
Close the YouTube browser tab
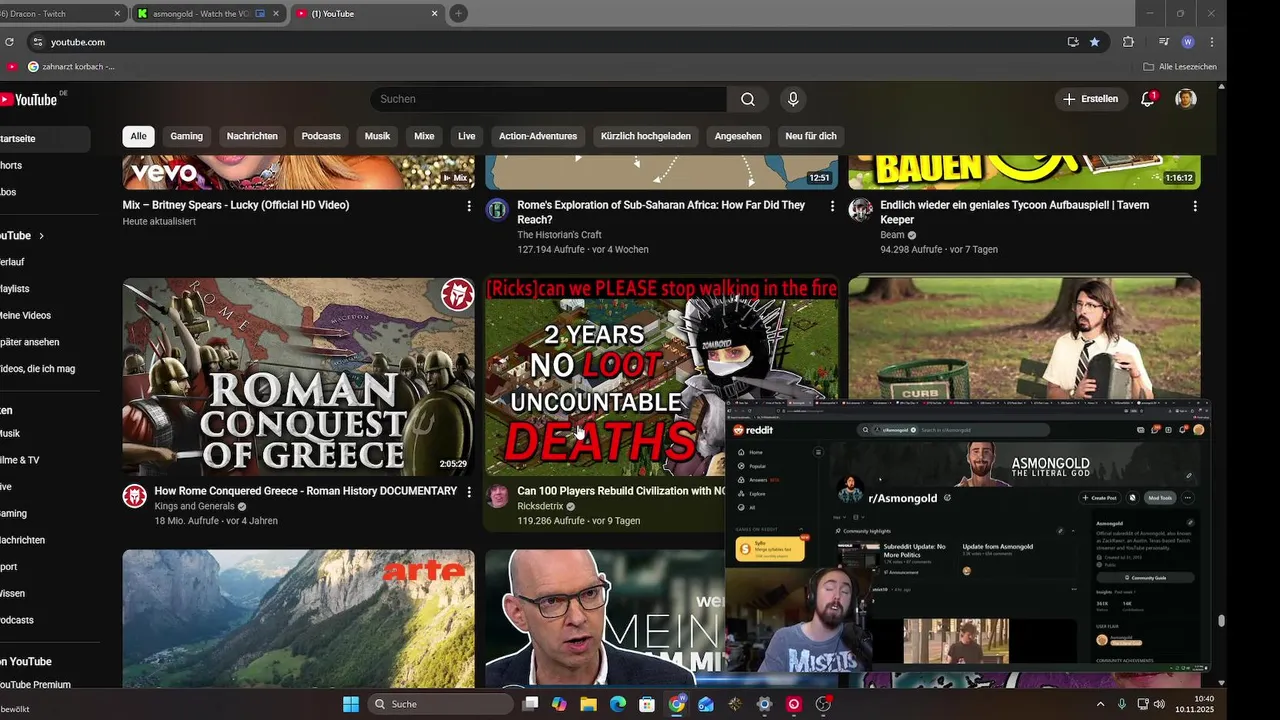click(x=434, y=14)
